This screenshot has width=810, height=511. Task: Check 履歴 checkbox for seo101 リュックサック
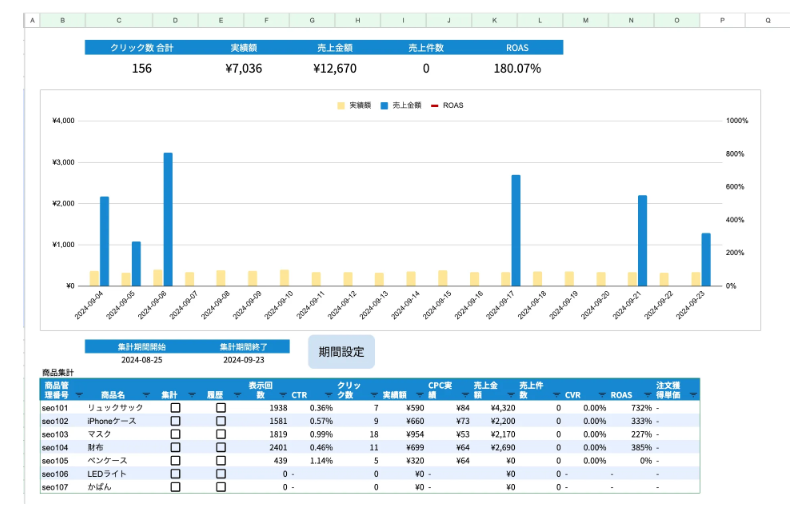coord(221,408)
